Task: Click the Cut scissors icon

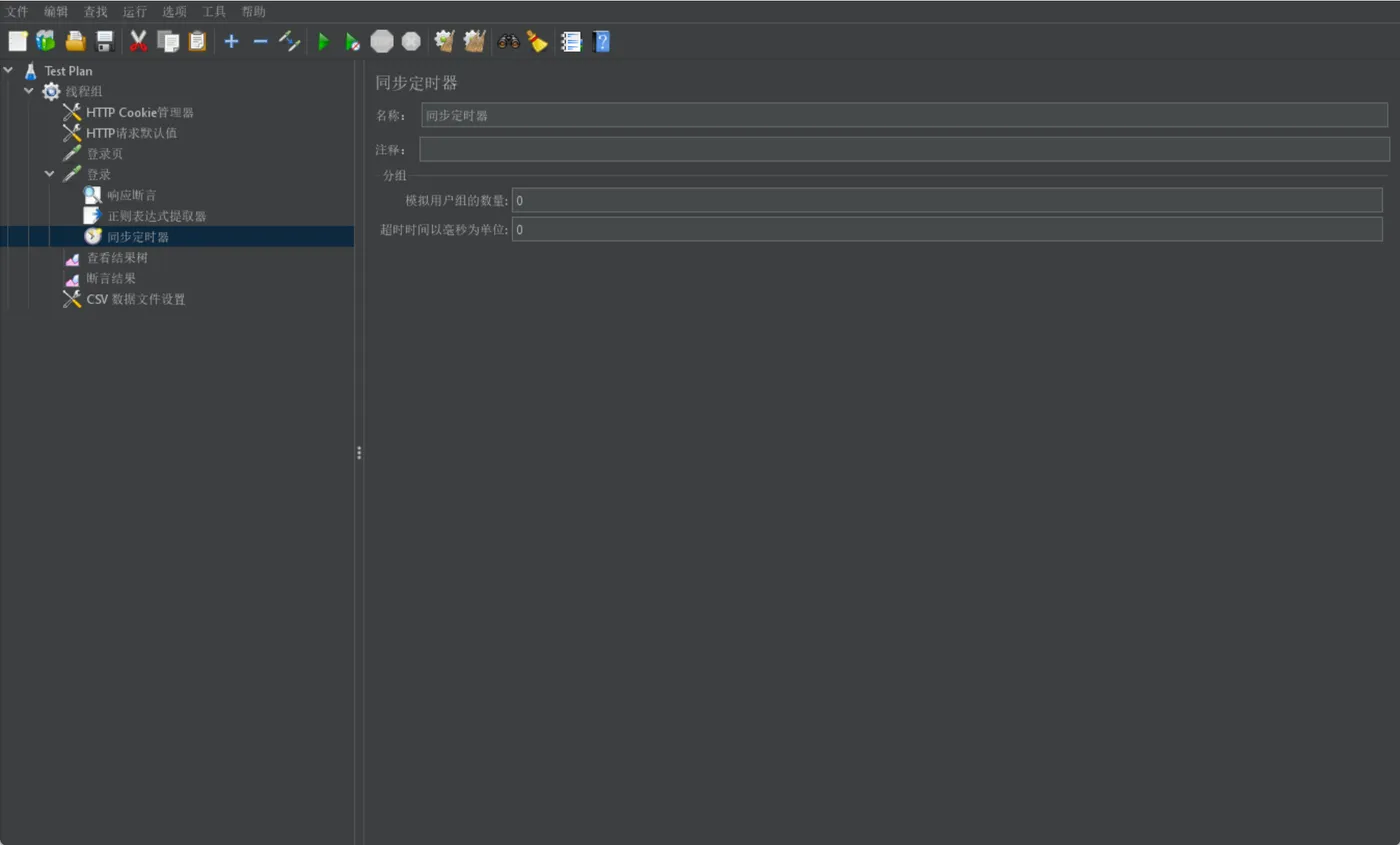Action: [x=139, y=41]
